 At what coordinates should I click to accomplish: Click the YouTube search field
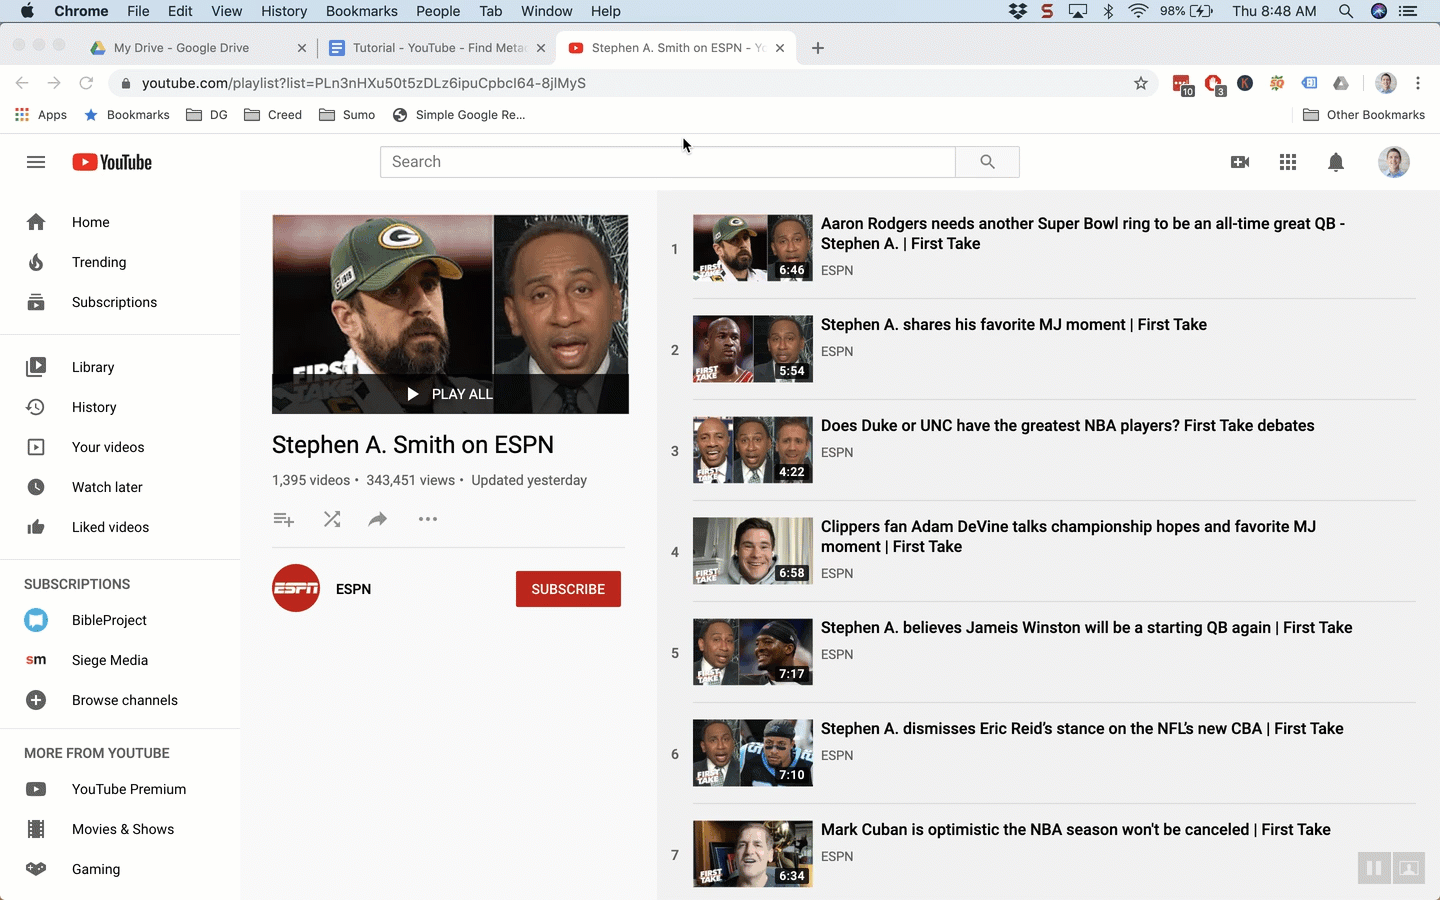pos(667,162)
